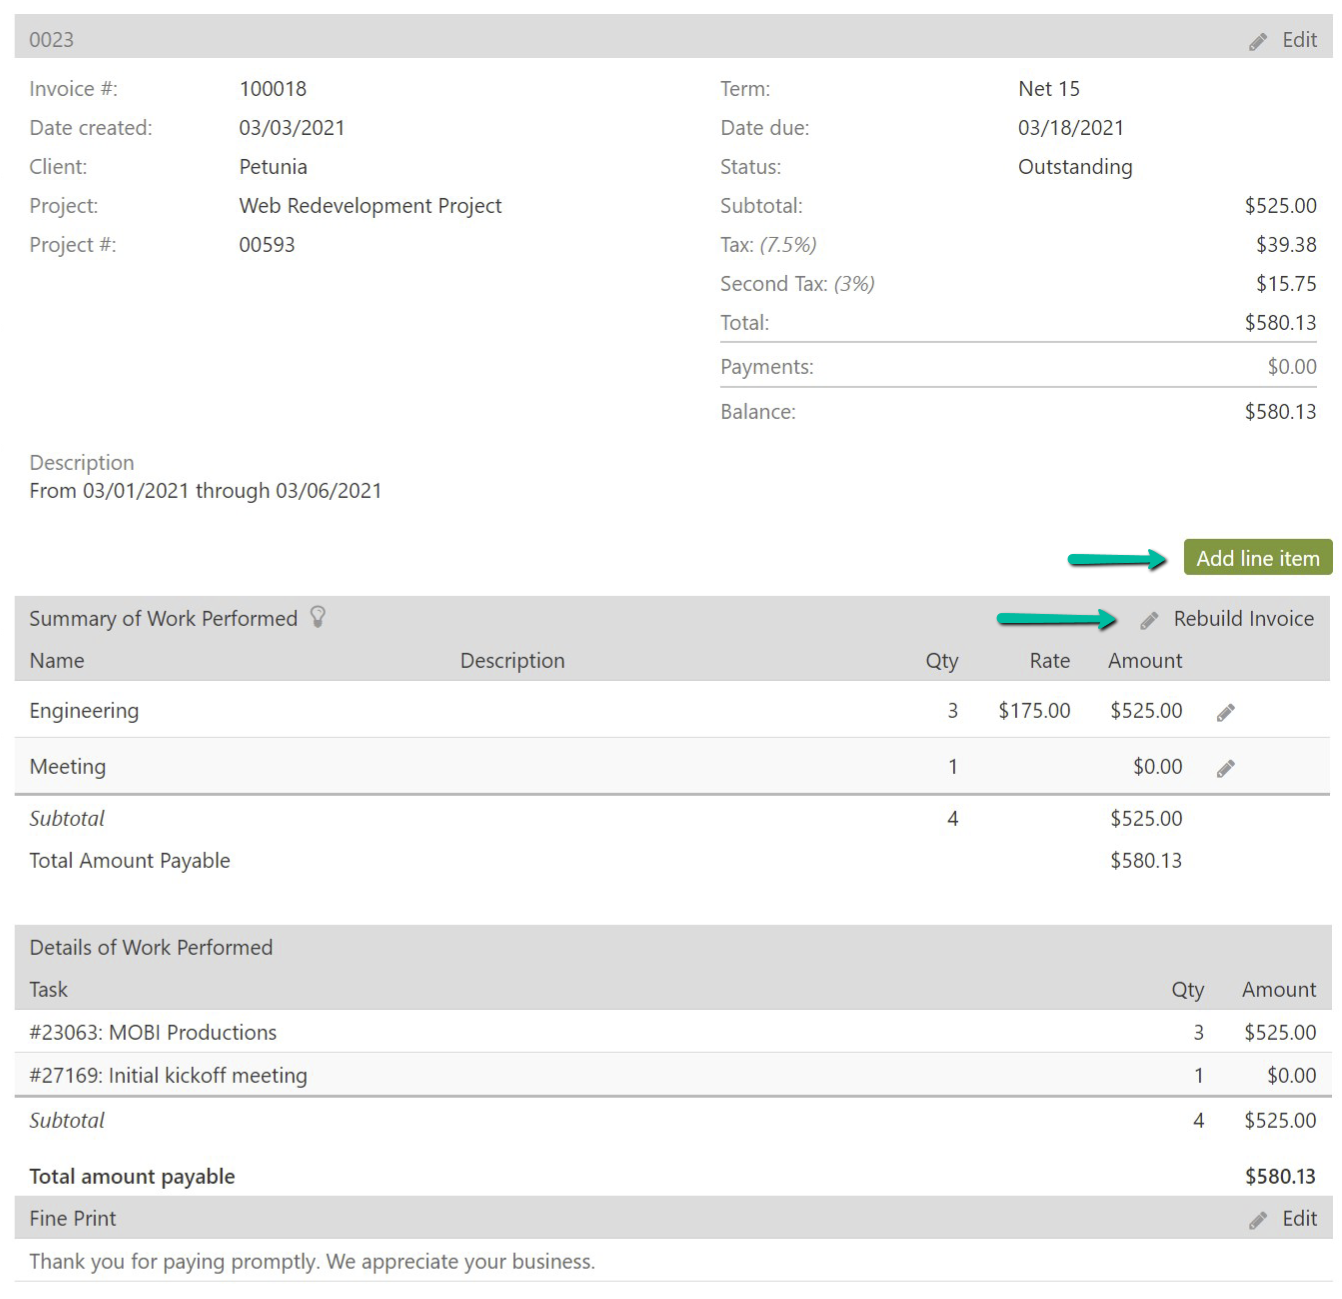The height and width of the screenshot is (1299, 1342).
Task: Click the Details of Work Performed header
Action: point(150,947)
